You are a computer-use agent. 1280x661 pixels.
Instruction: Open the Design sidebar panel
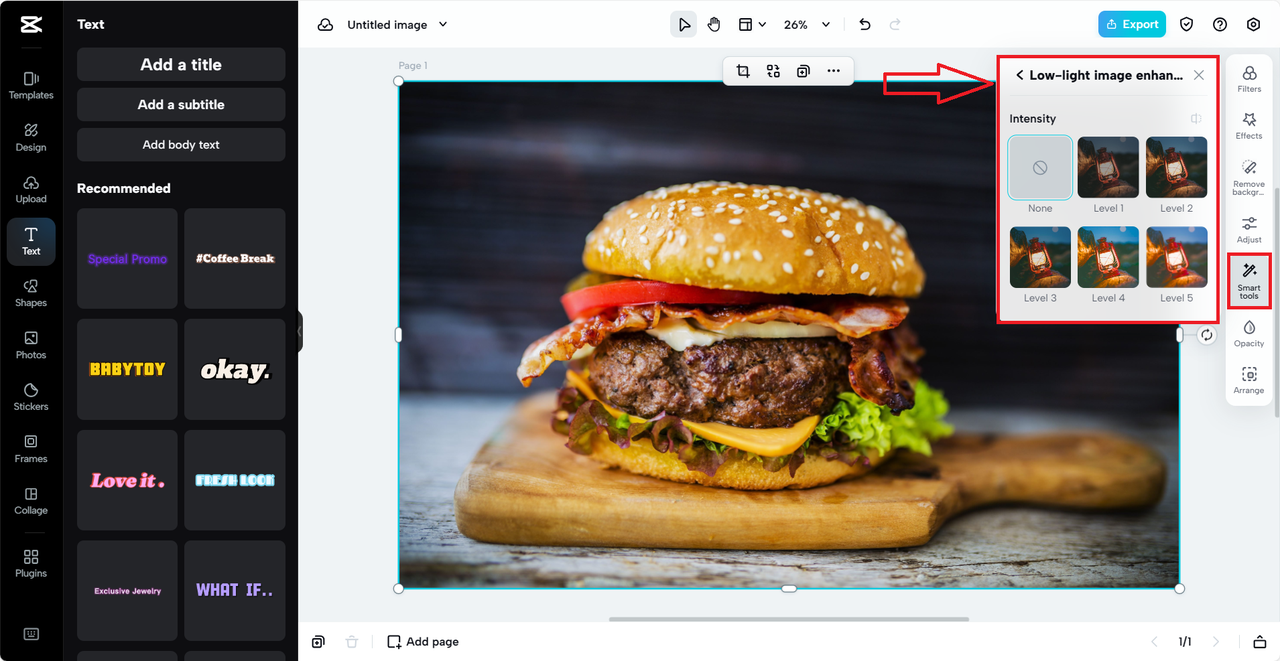31,137
